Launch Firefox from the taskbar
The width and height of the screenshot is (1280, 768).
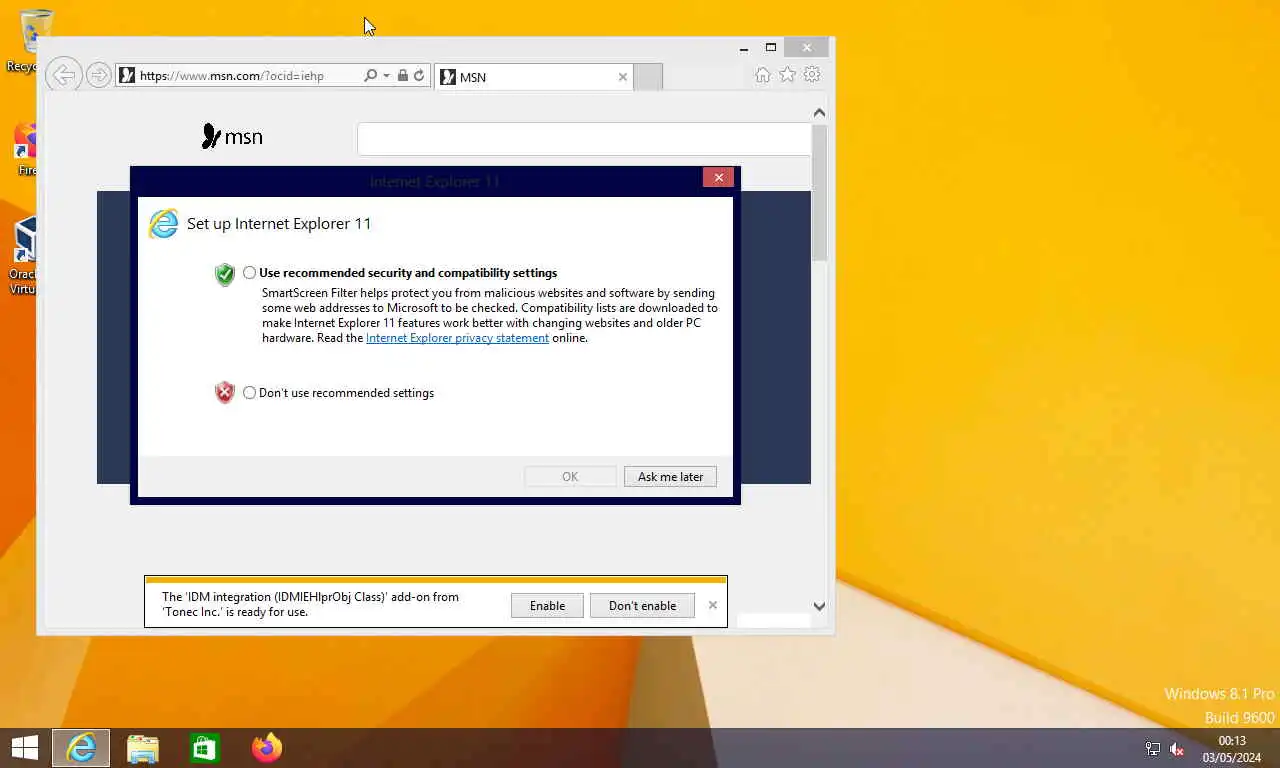(x=267, y=748)
